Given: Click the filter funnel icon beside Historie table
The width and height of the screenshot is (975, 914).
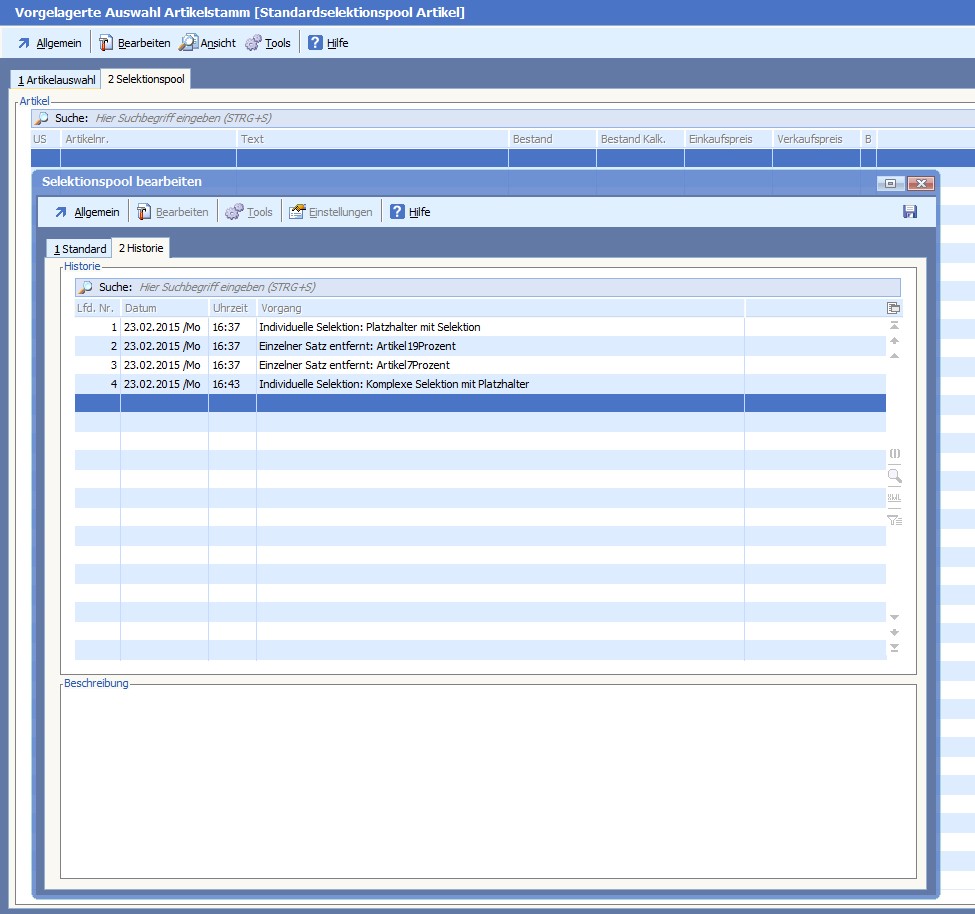Looking at the screenshot, I should pyautogui.click(x=894, y=520).
